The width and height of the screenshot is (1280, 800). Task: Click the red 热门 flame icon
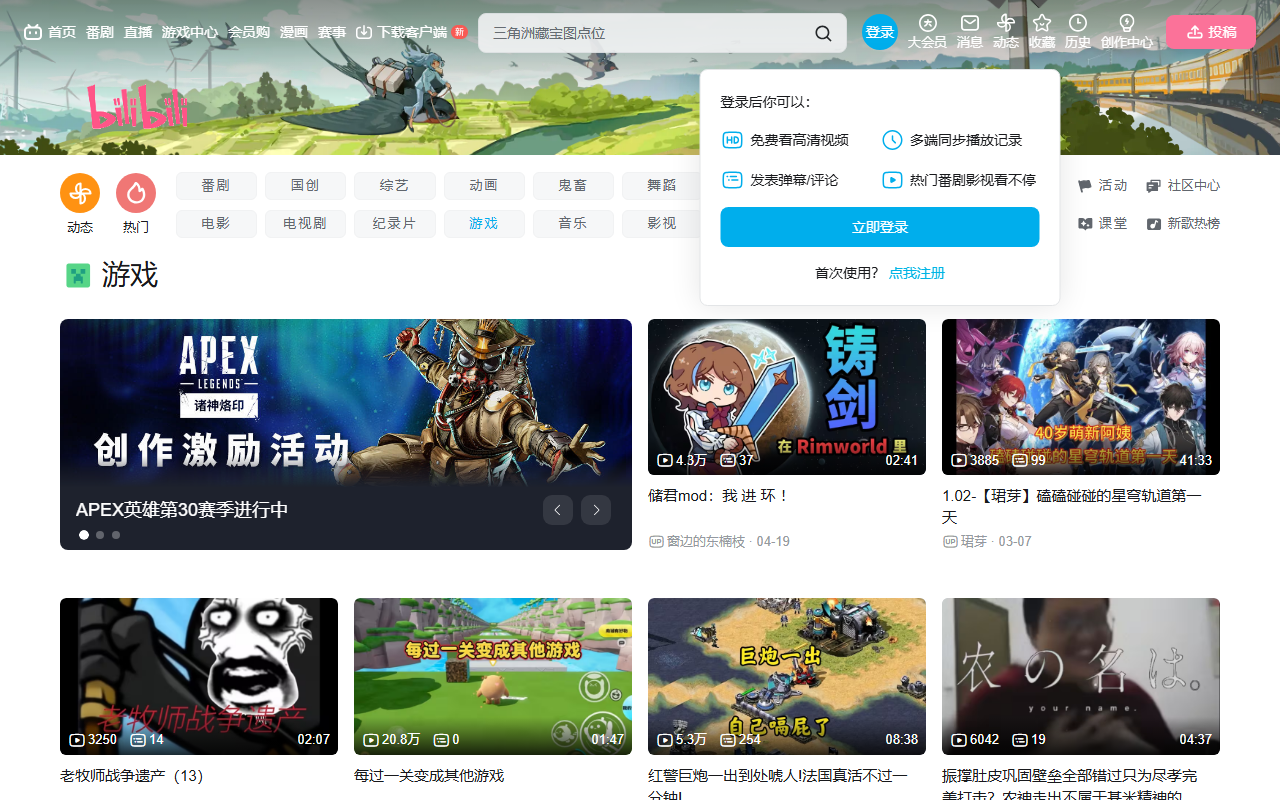pos(136,193)
